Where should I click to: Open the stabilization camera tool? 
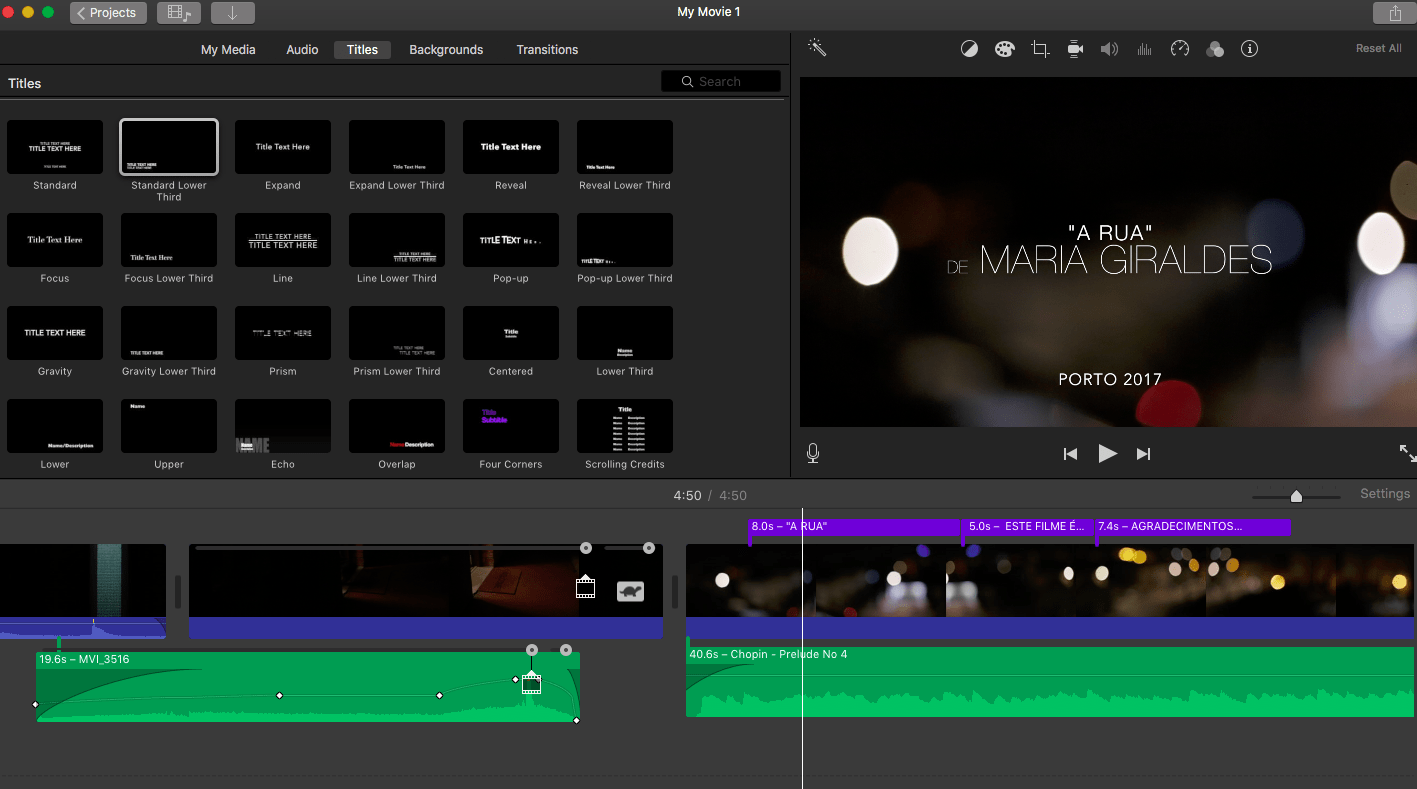(1075, 49)
